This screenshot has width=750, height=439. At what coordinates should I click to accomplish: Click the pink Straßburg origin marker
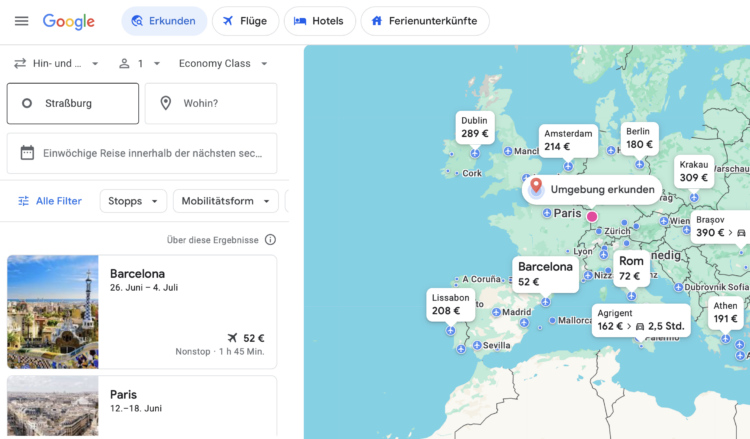pos(592,216)
